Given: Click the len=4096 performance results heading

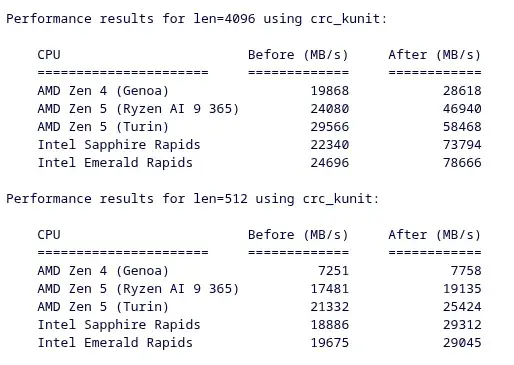Looking at the screenshot, I should click(x=196, y=19).
